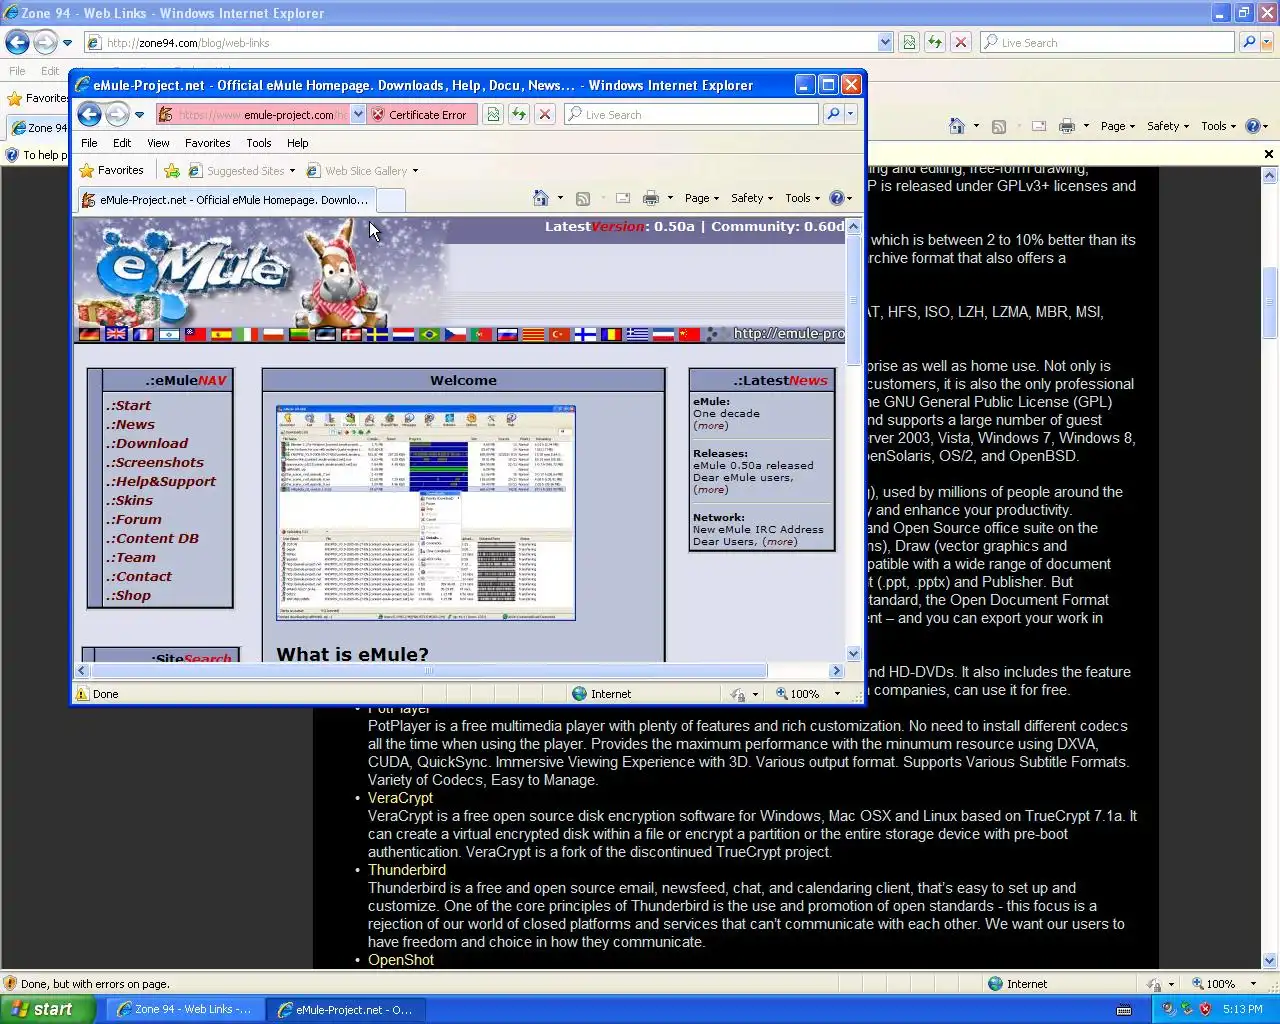Click Print icon in eMule window
This screenshot has width=1280, height=1024.
(x=651, y=198)
